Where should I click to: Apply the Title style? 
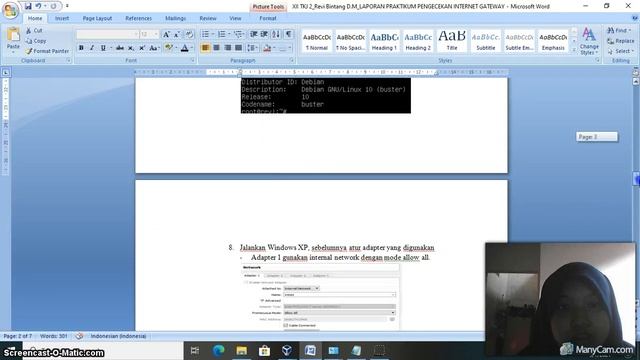tap(452, 41)
